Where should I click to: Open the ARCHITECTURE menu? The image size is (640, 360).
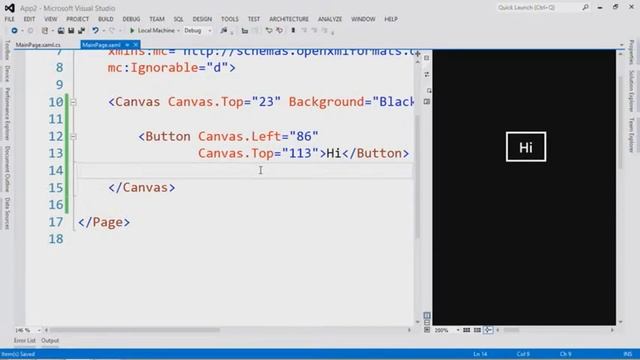pyautogui.click(x=289, y=19)
